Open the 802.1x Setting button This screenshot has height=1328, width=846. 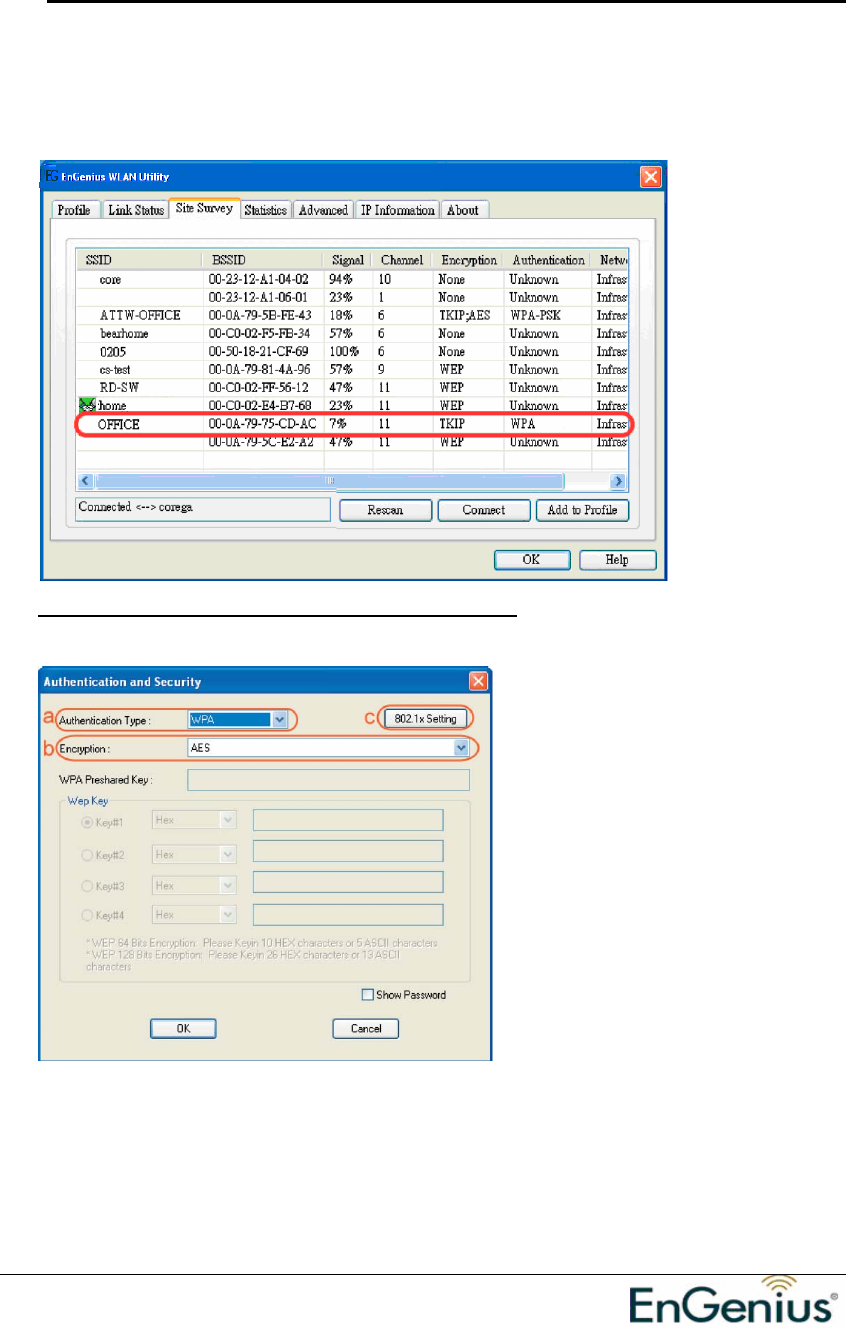tap(427, 718)
